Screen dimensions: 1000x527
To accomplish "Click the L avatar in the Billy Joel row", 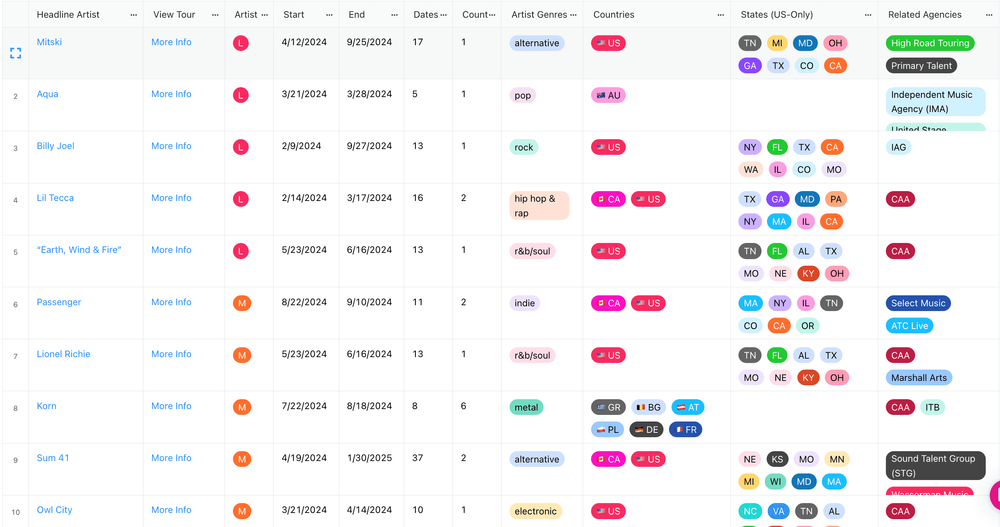I will 240,147.
